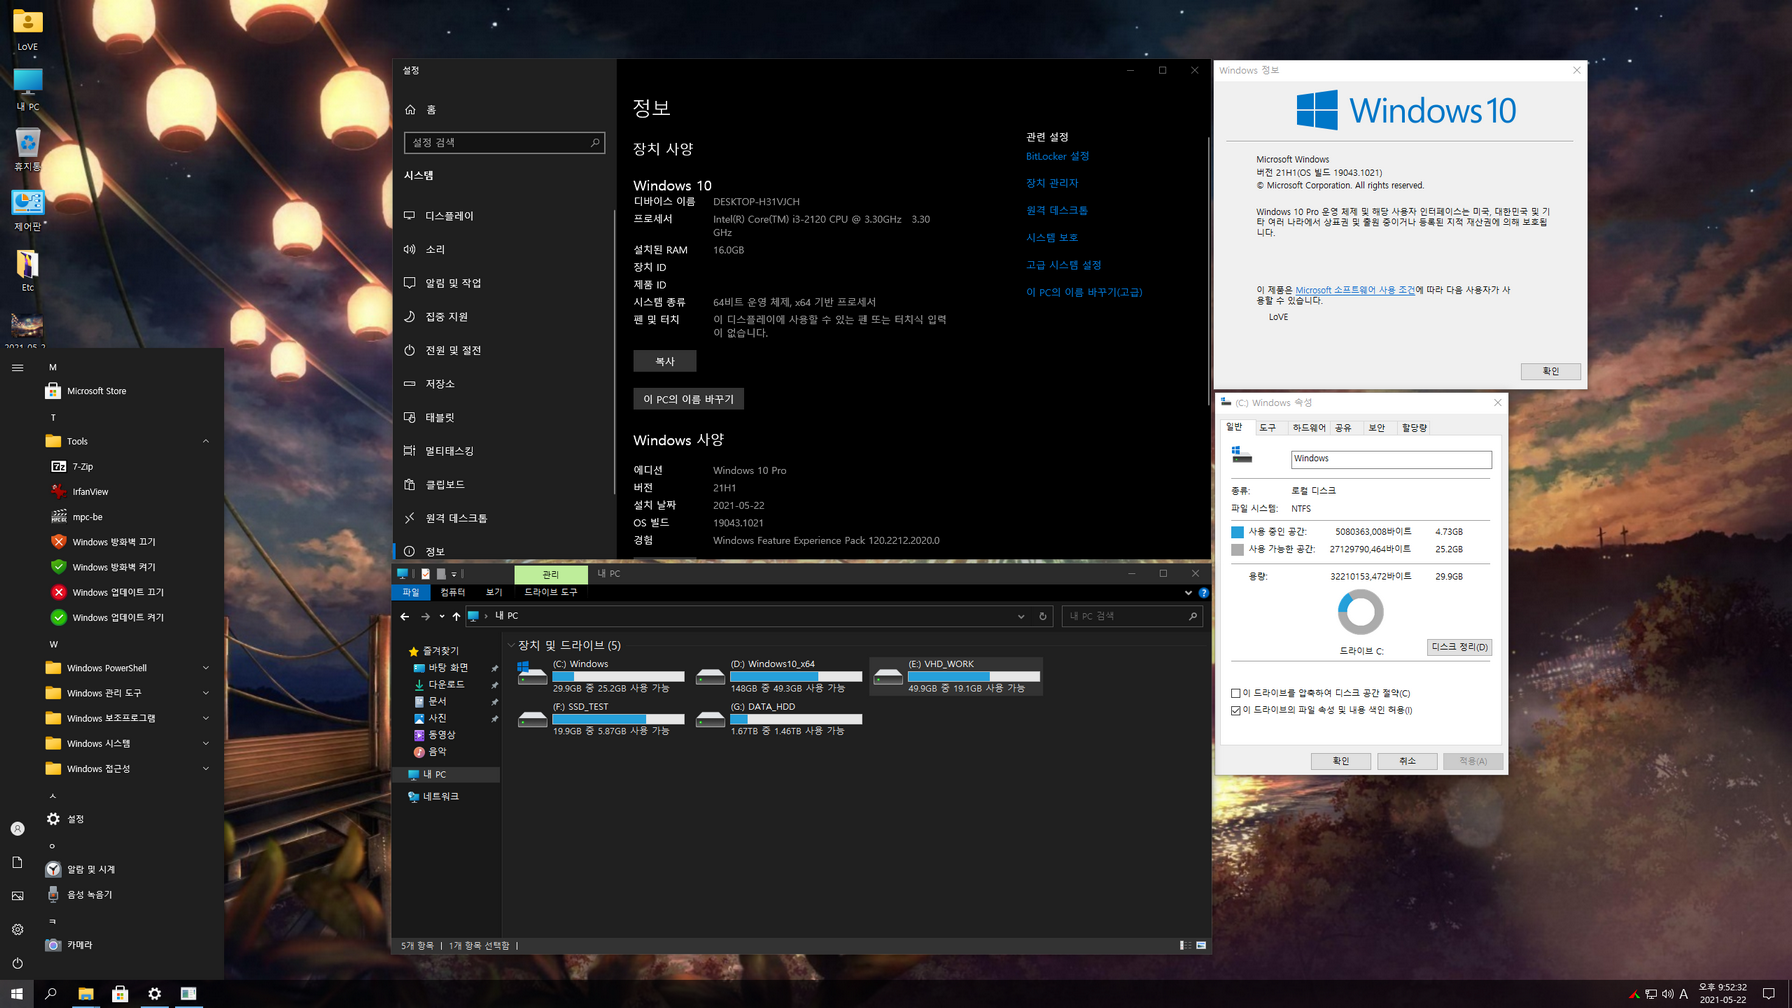Open the taskbar notification center icon

coord(1768,993)
